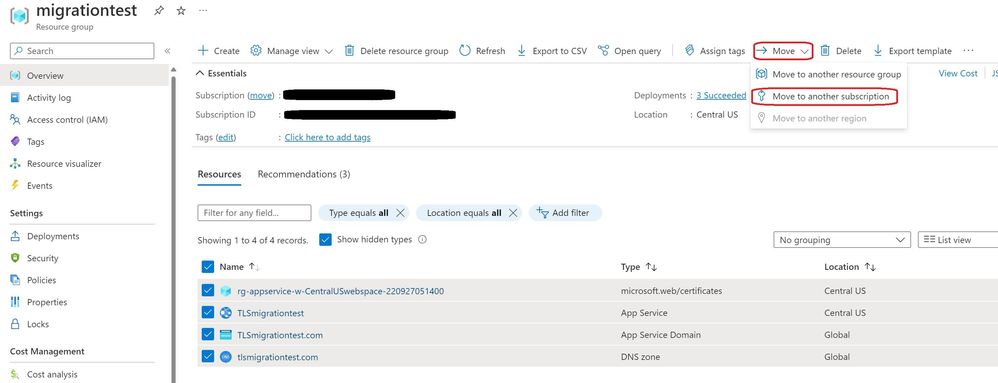Open Overview in the sidebar
This screenshot has width=998, height=383.
click(85, 76)
